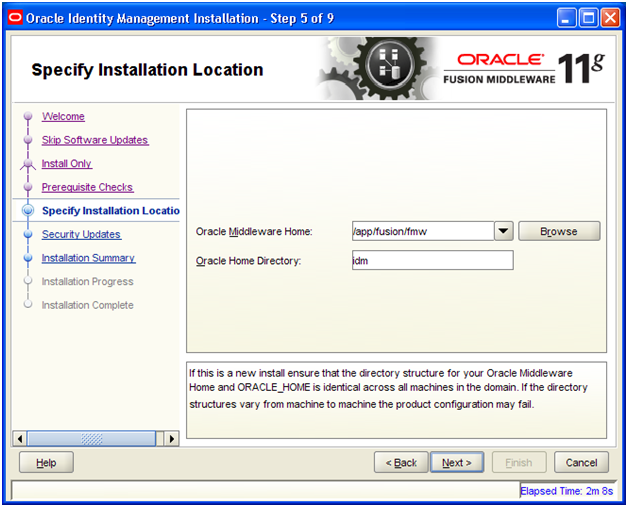The height and width of the screenshot is (507, 628).
Task: Click the Installation Summary step bullet icon
Action: click(x=28, y=258)
